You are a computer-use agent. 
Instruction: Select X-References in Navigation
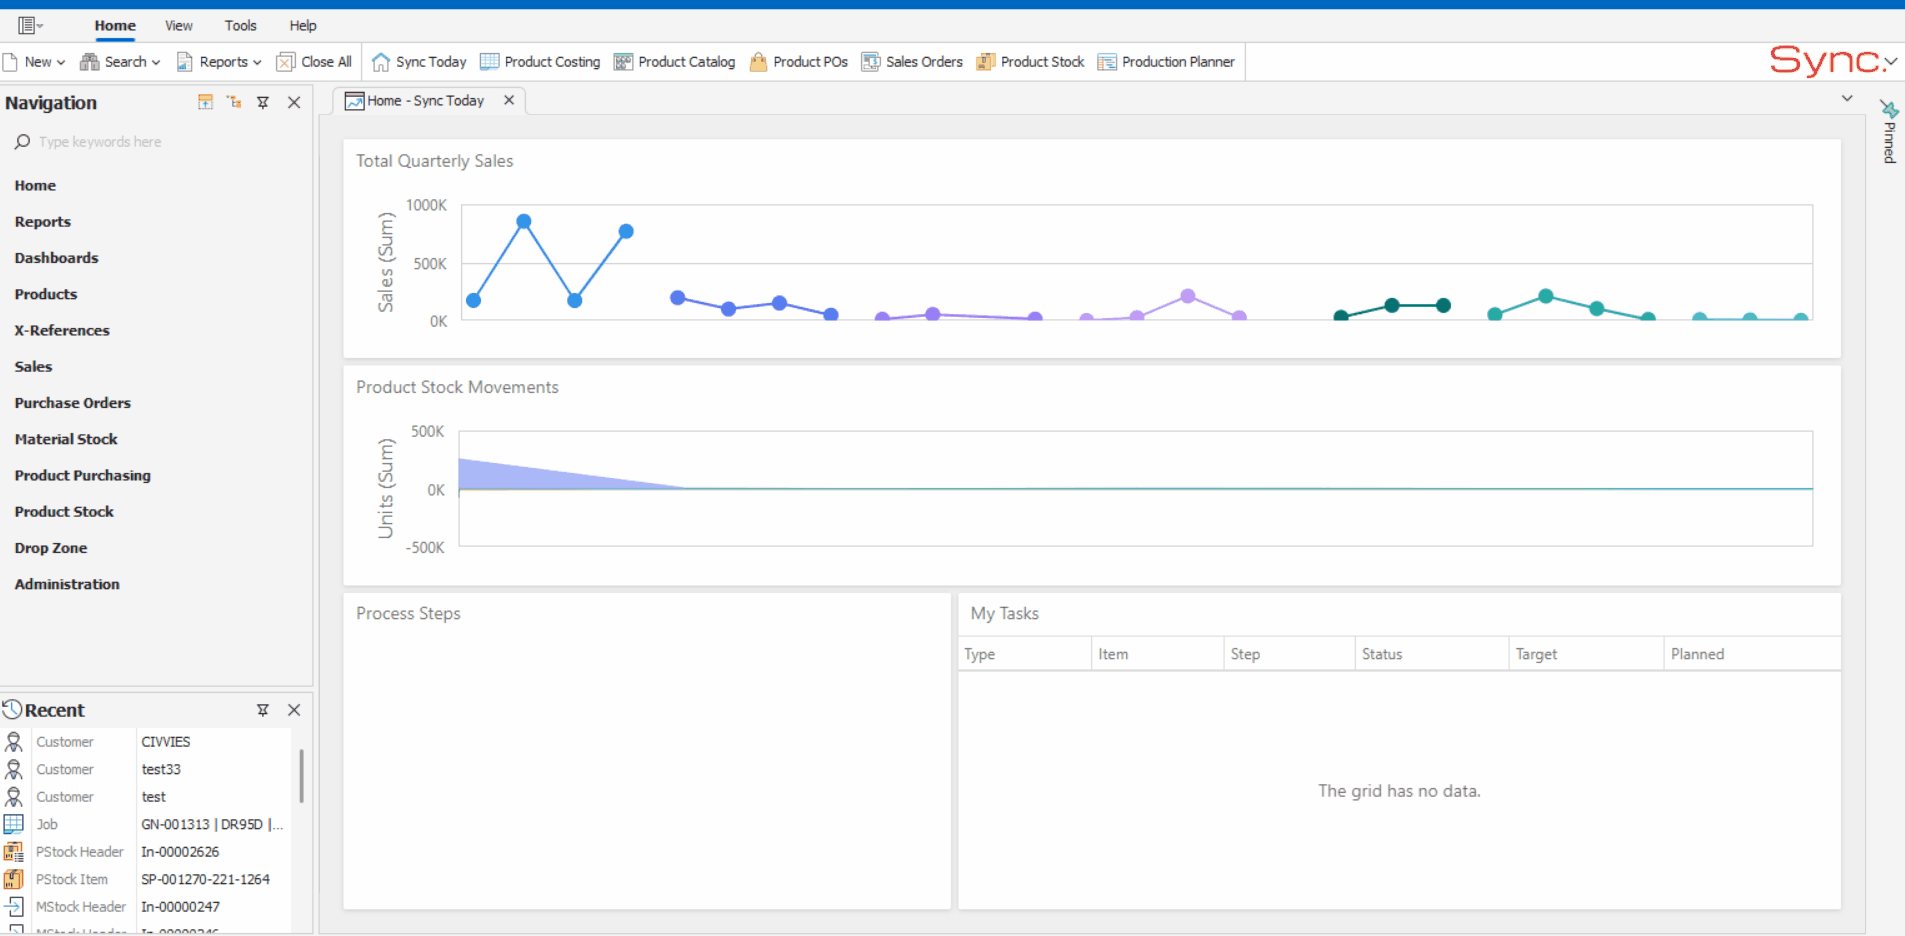pyautogui.click(x=62, y=331)
